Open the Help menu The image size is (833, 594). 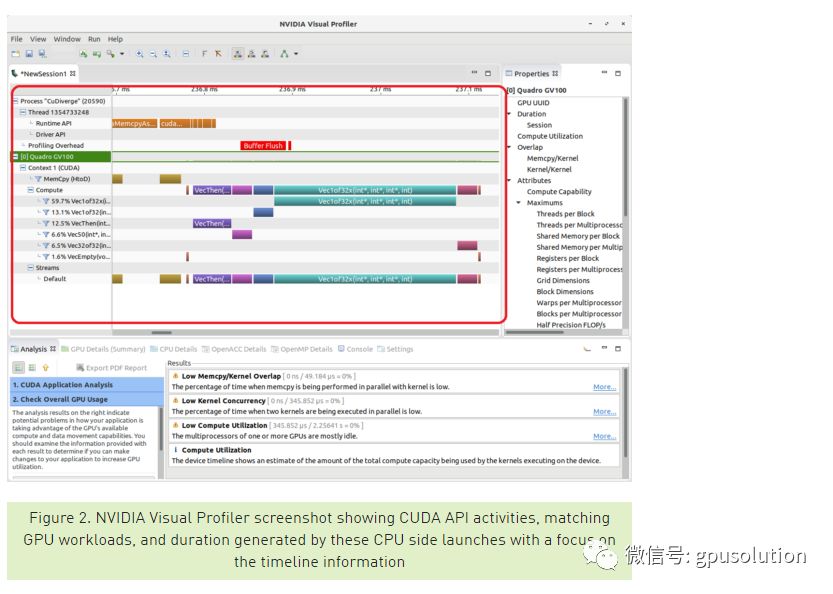point(115,39)
